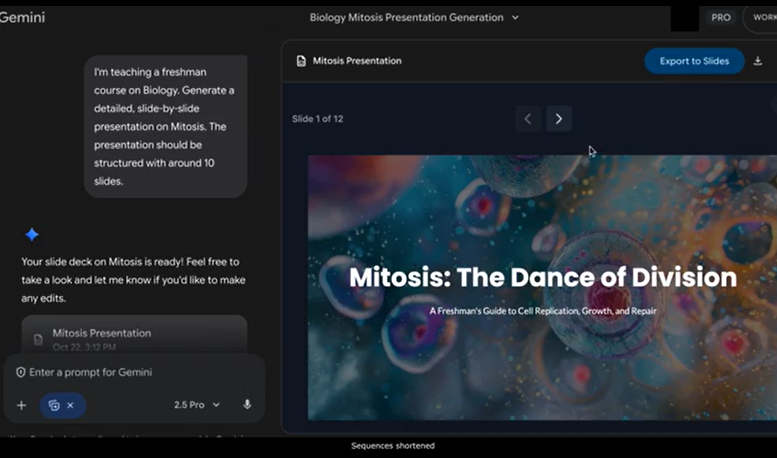The height and width of the screenshot is (458, 777).
Task: Click the document icon beside the panel title
Action: [301, 61]
